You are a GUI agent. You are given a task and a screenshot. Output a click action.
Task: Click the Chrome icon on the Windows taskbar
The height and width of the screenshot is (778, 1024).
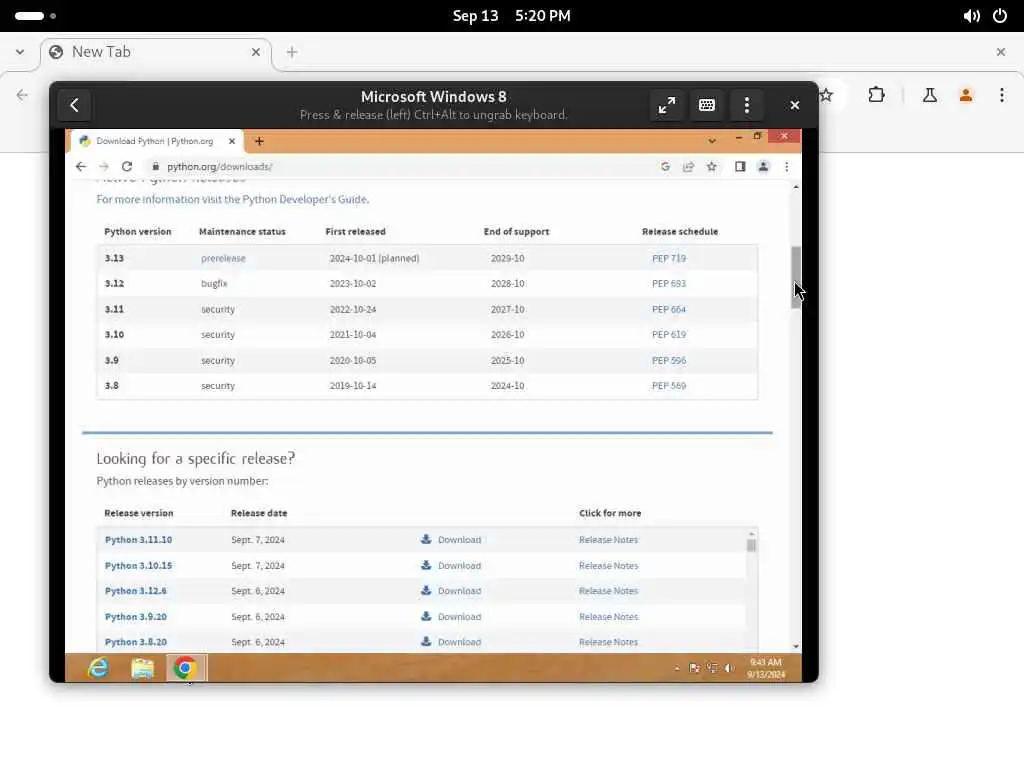coord(185,668)
